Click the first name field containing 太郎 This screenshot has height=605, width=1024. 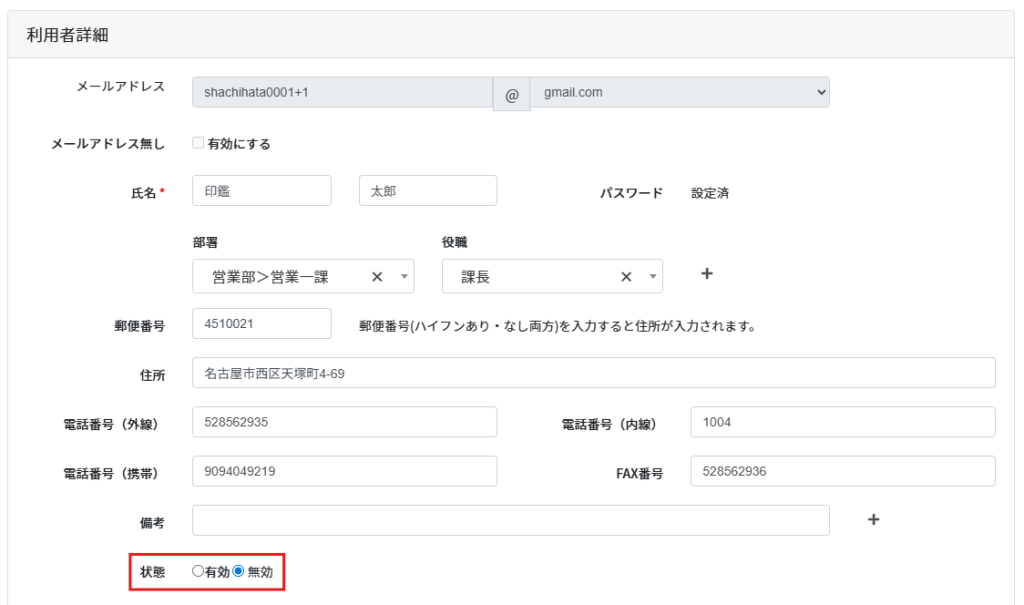(x=427, y=191)
